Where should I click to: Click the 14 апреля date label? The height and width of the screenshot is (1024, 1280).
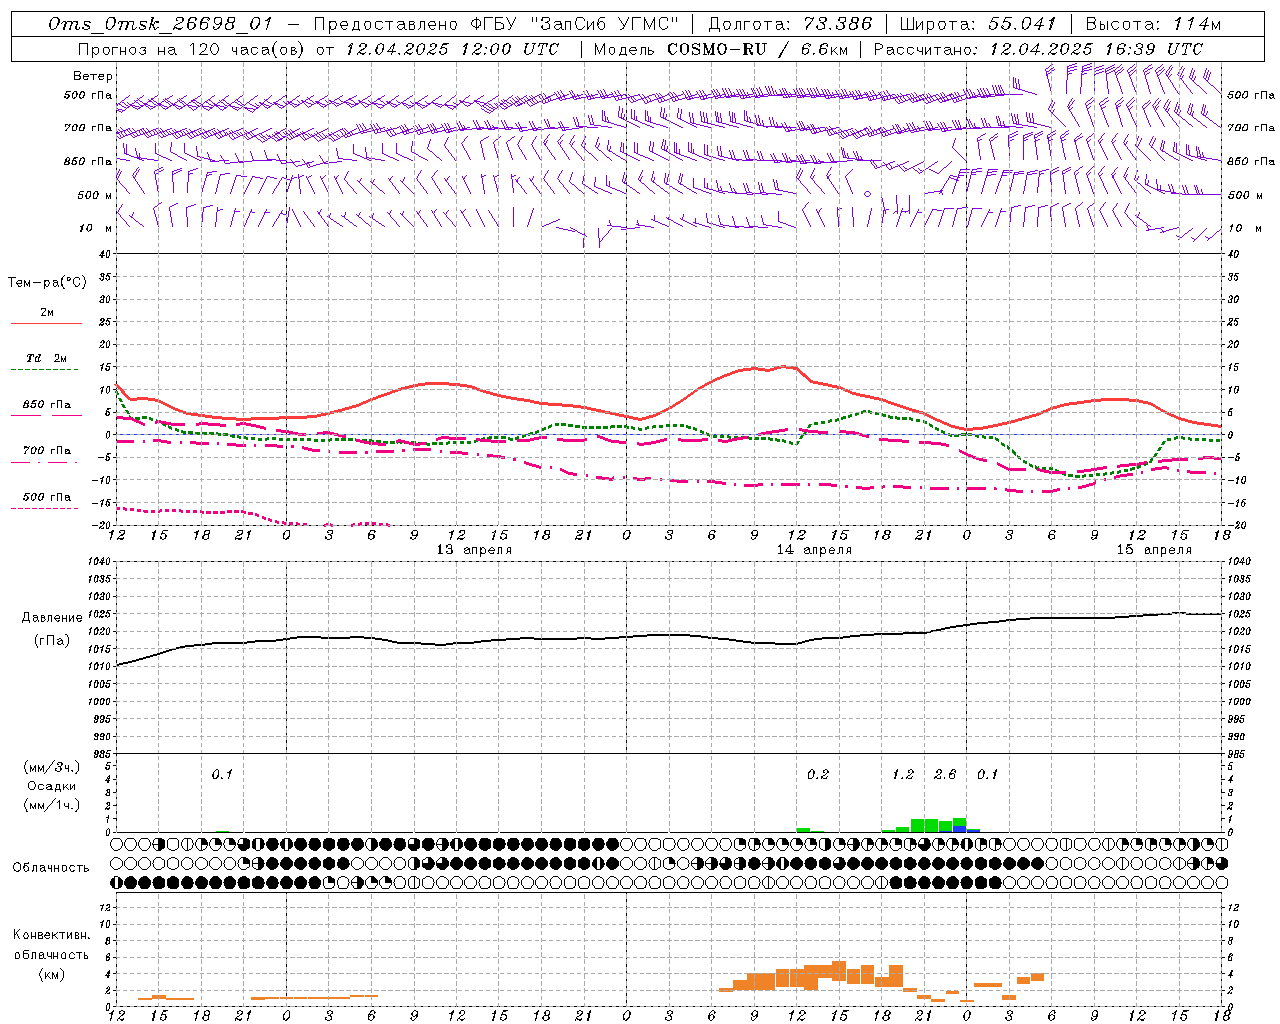pos(814,550)
